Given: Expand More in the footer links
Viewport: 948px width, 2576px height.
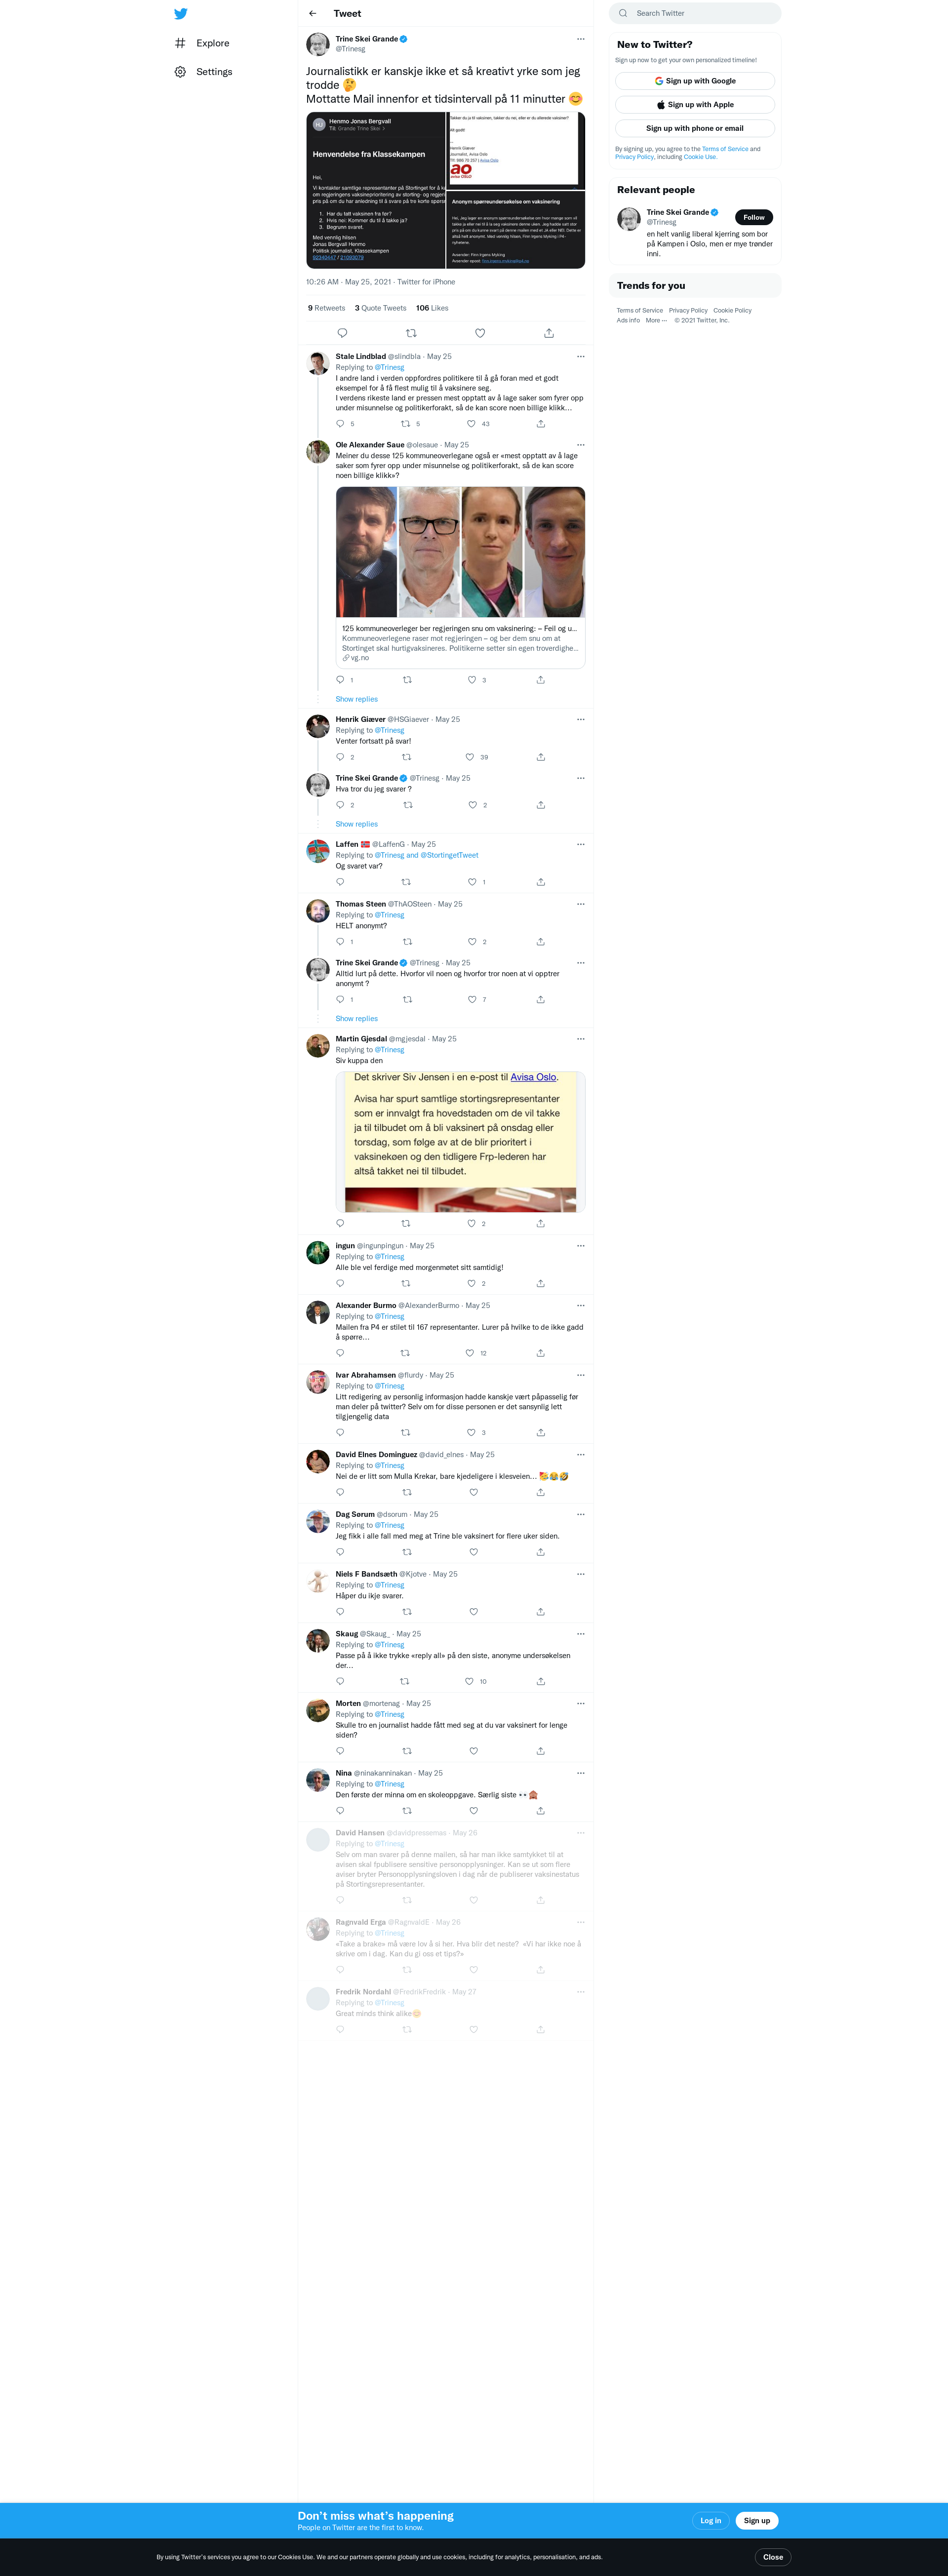Looking at the screenshot, I should 656,320.
